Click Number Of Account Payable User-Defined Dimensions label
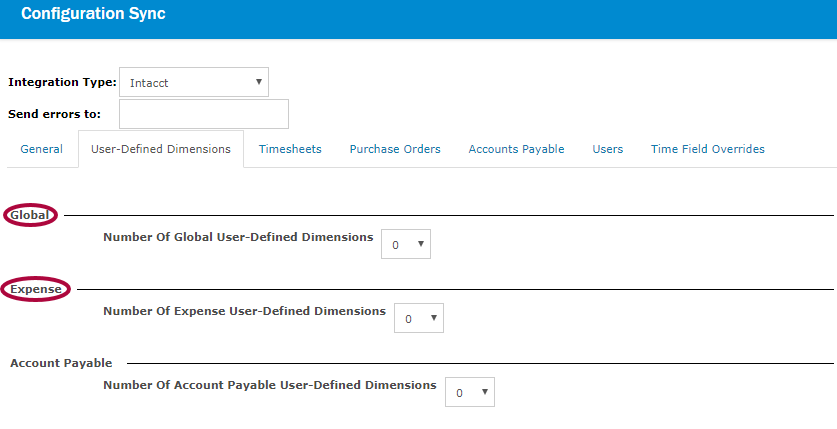 pyautogui.click(x=270, y=385)
